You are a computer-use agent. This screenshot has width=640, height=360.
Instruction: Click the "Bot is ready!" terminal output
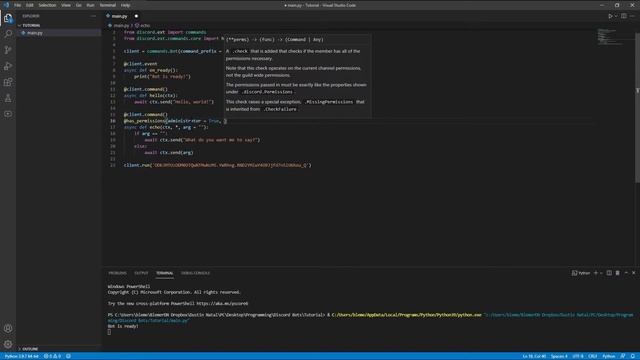(x=123, y=326)
